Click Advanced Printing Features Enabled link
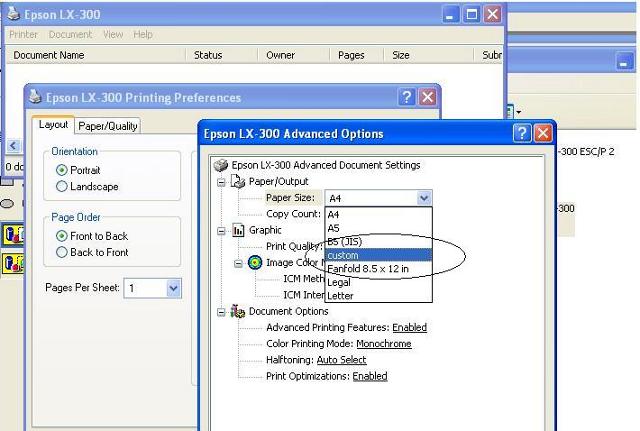The height and width of the screenshot is (431, 640). pos(409,327)
